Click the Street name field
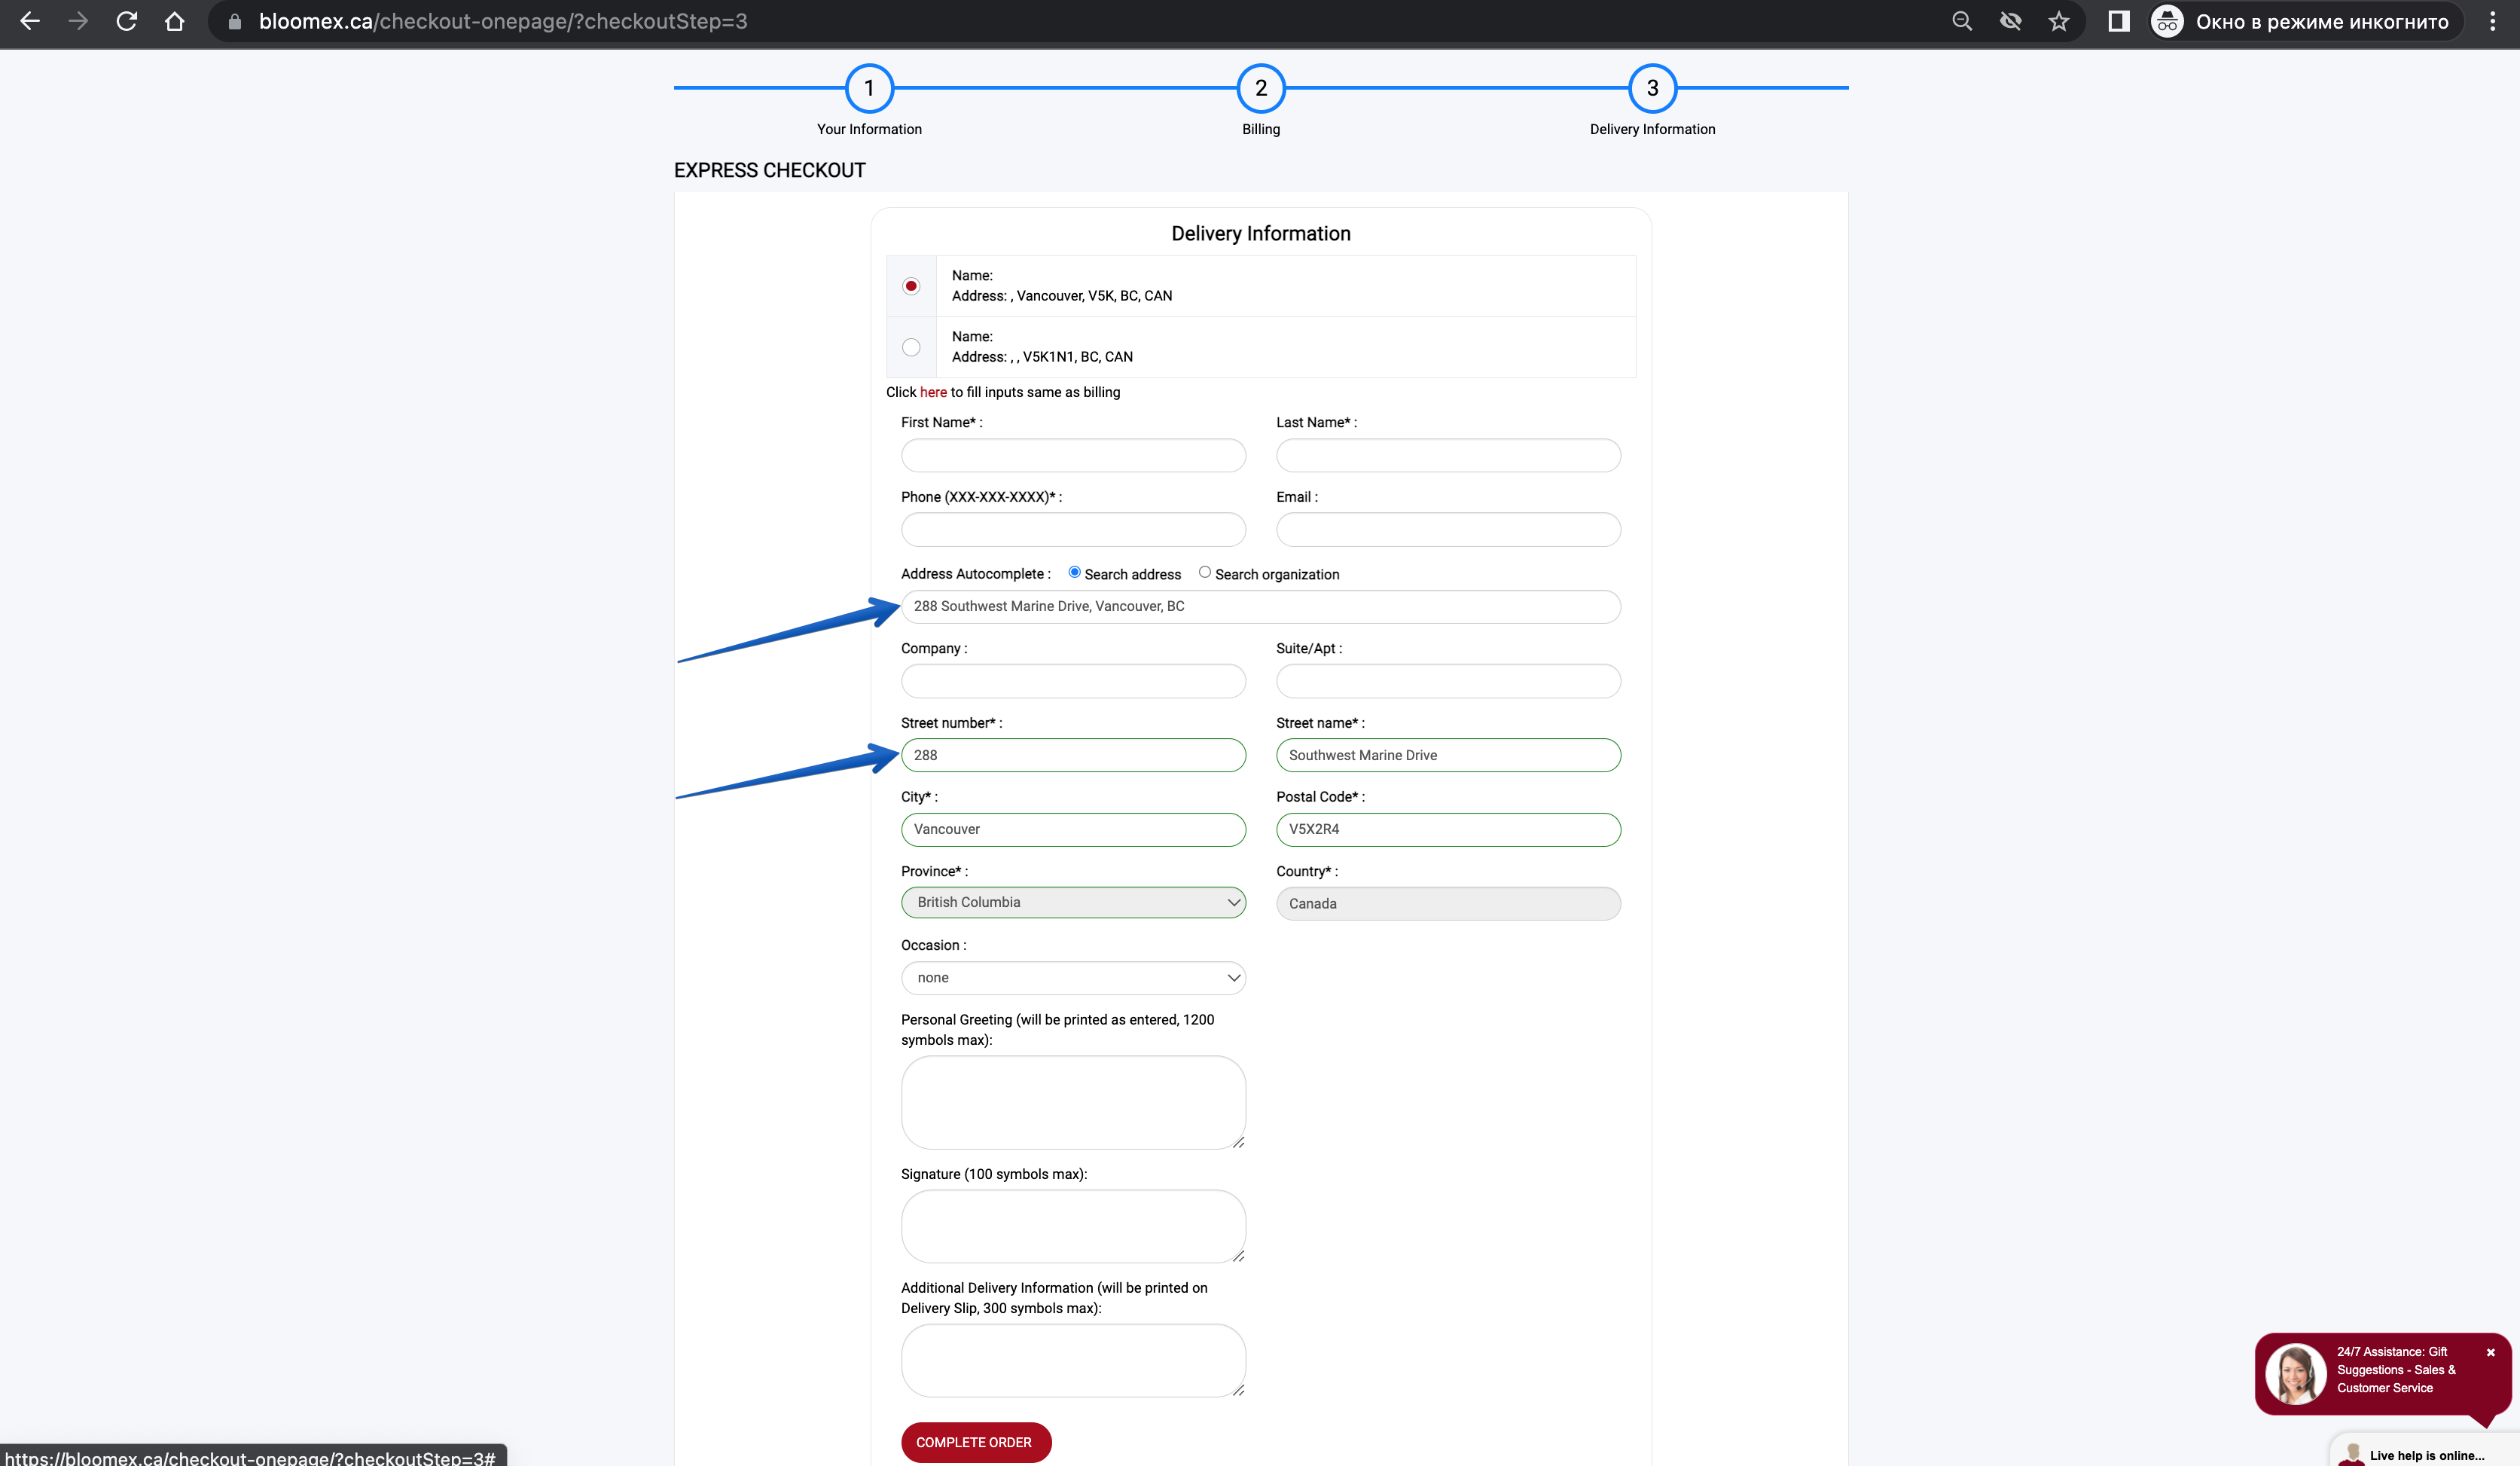 pyautogui.click(x=1448, y=755)
